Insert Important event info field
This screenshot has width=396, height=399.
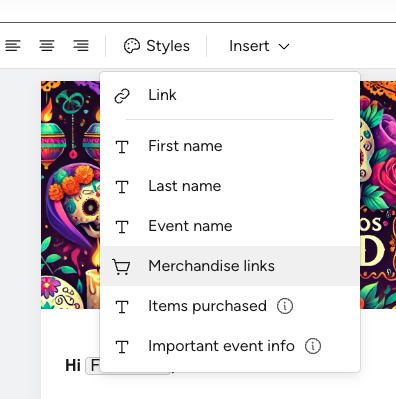tap(230, 346)
